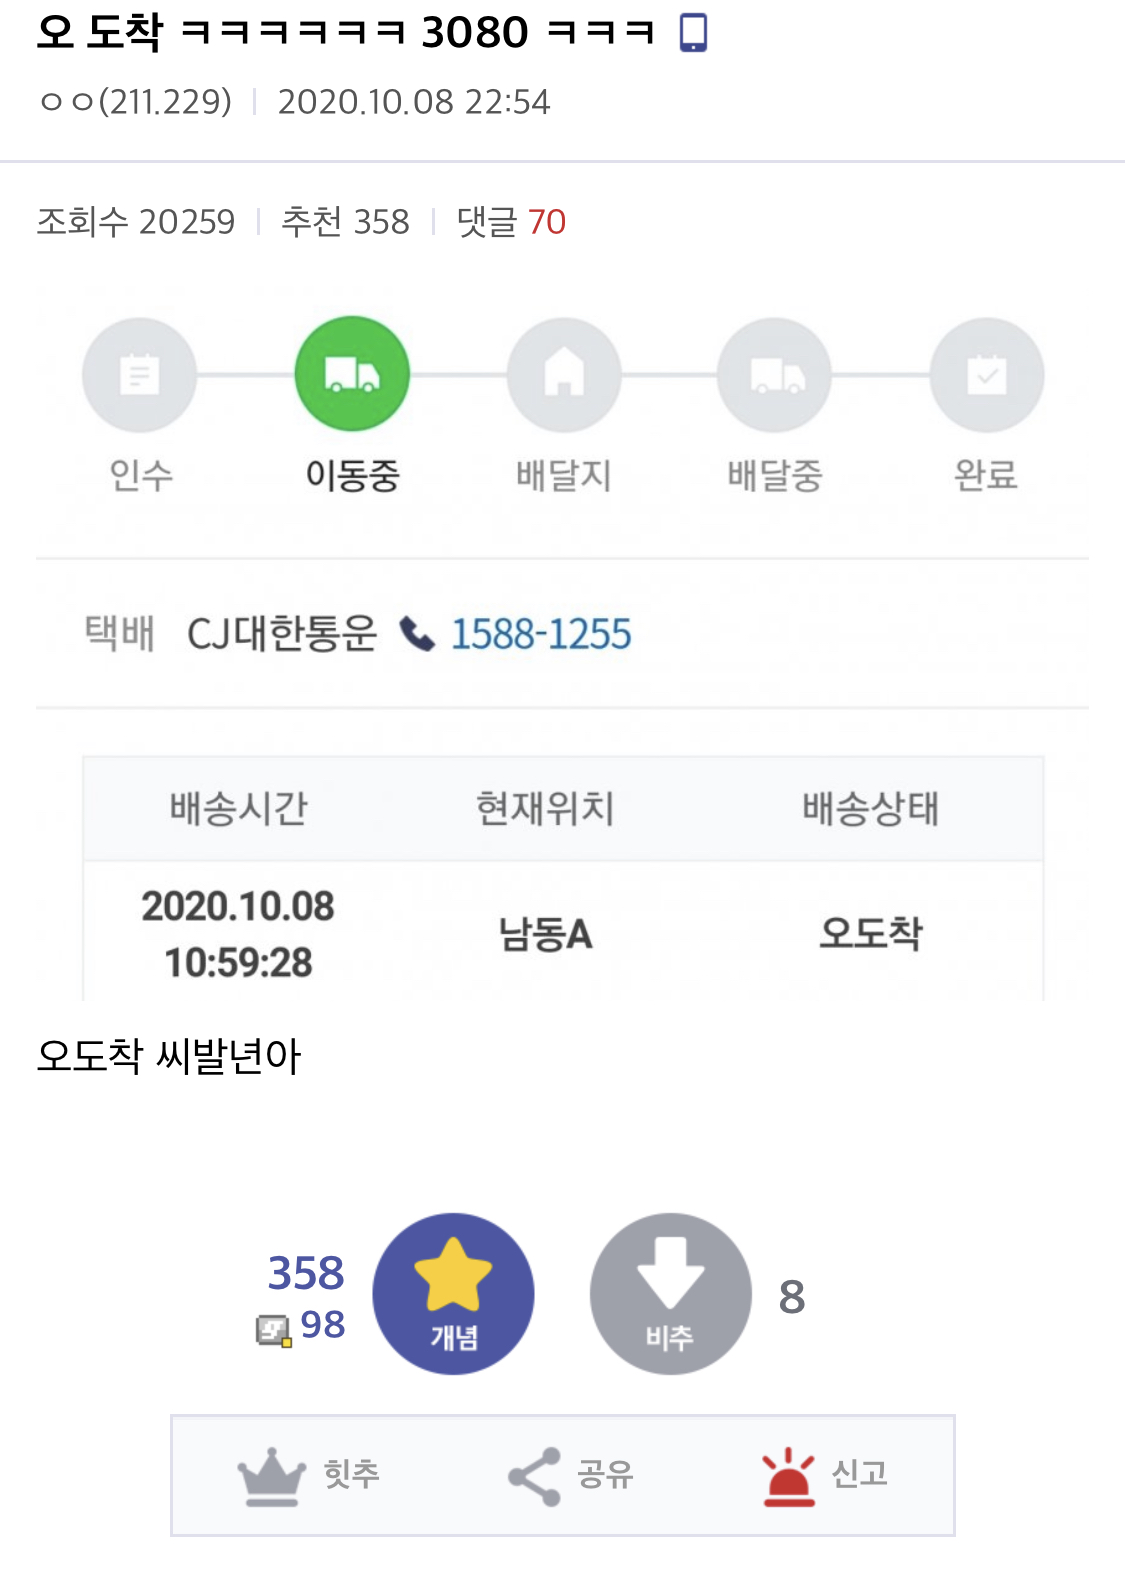Image resolution: width=1125 pixels, height=1570 pixels.
Task: Click the phone handset icon near CJ대한통운
Action: click(417, 634)
